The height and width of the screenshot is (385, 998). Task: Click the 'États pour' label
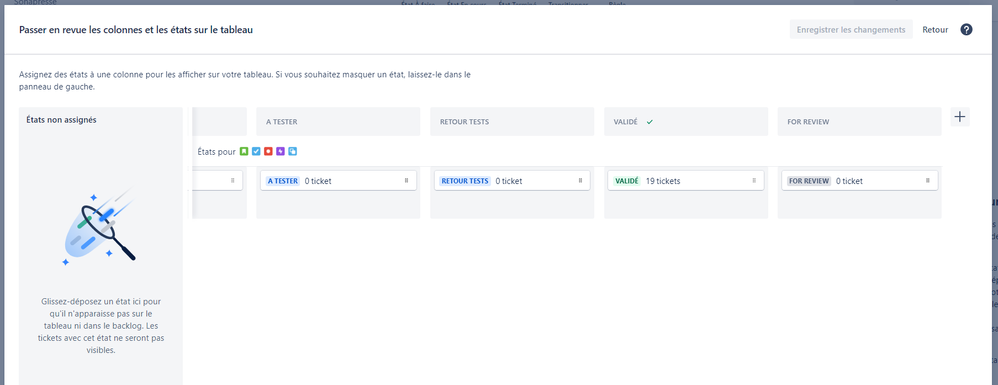216,152
